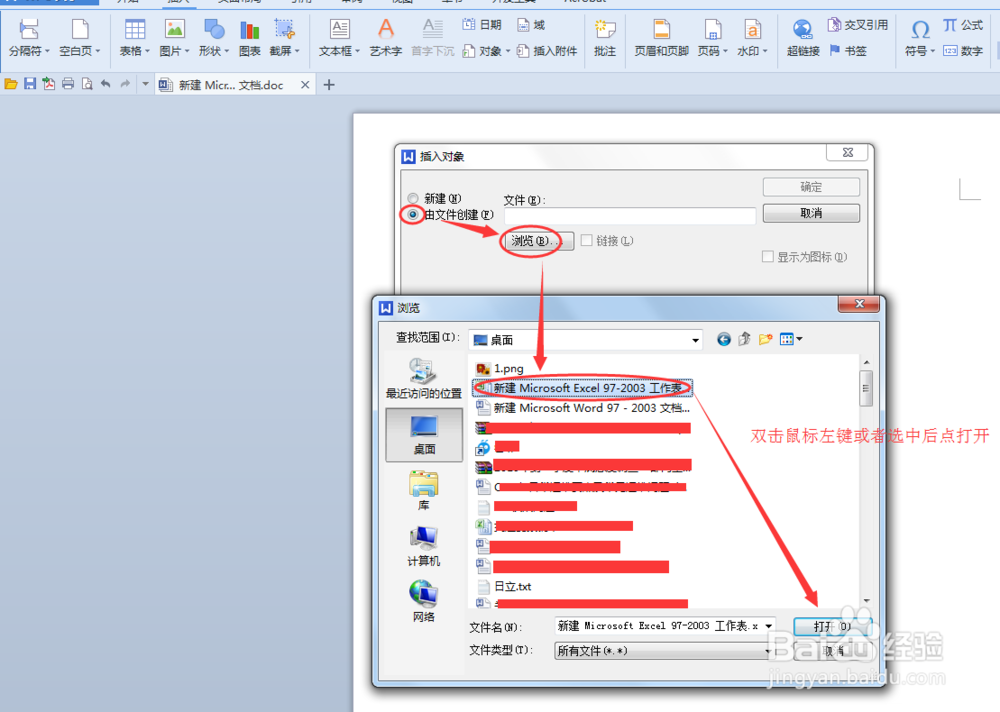Click the 文件 path input field

coord(629,215)
